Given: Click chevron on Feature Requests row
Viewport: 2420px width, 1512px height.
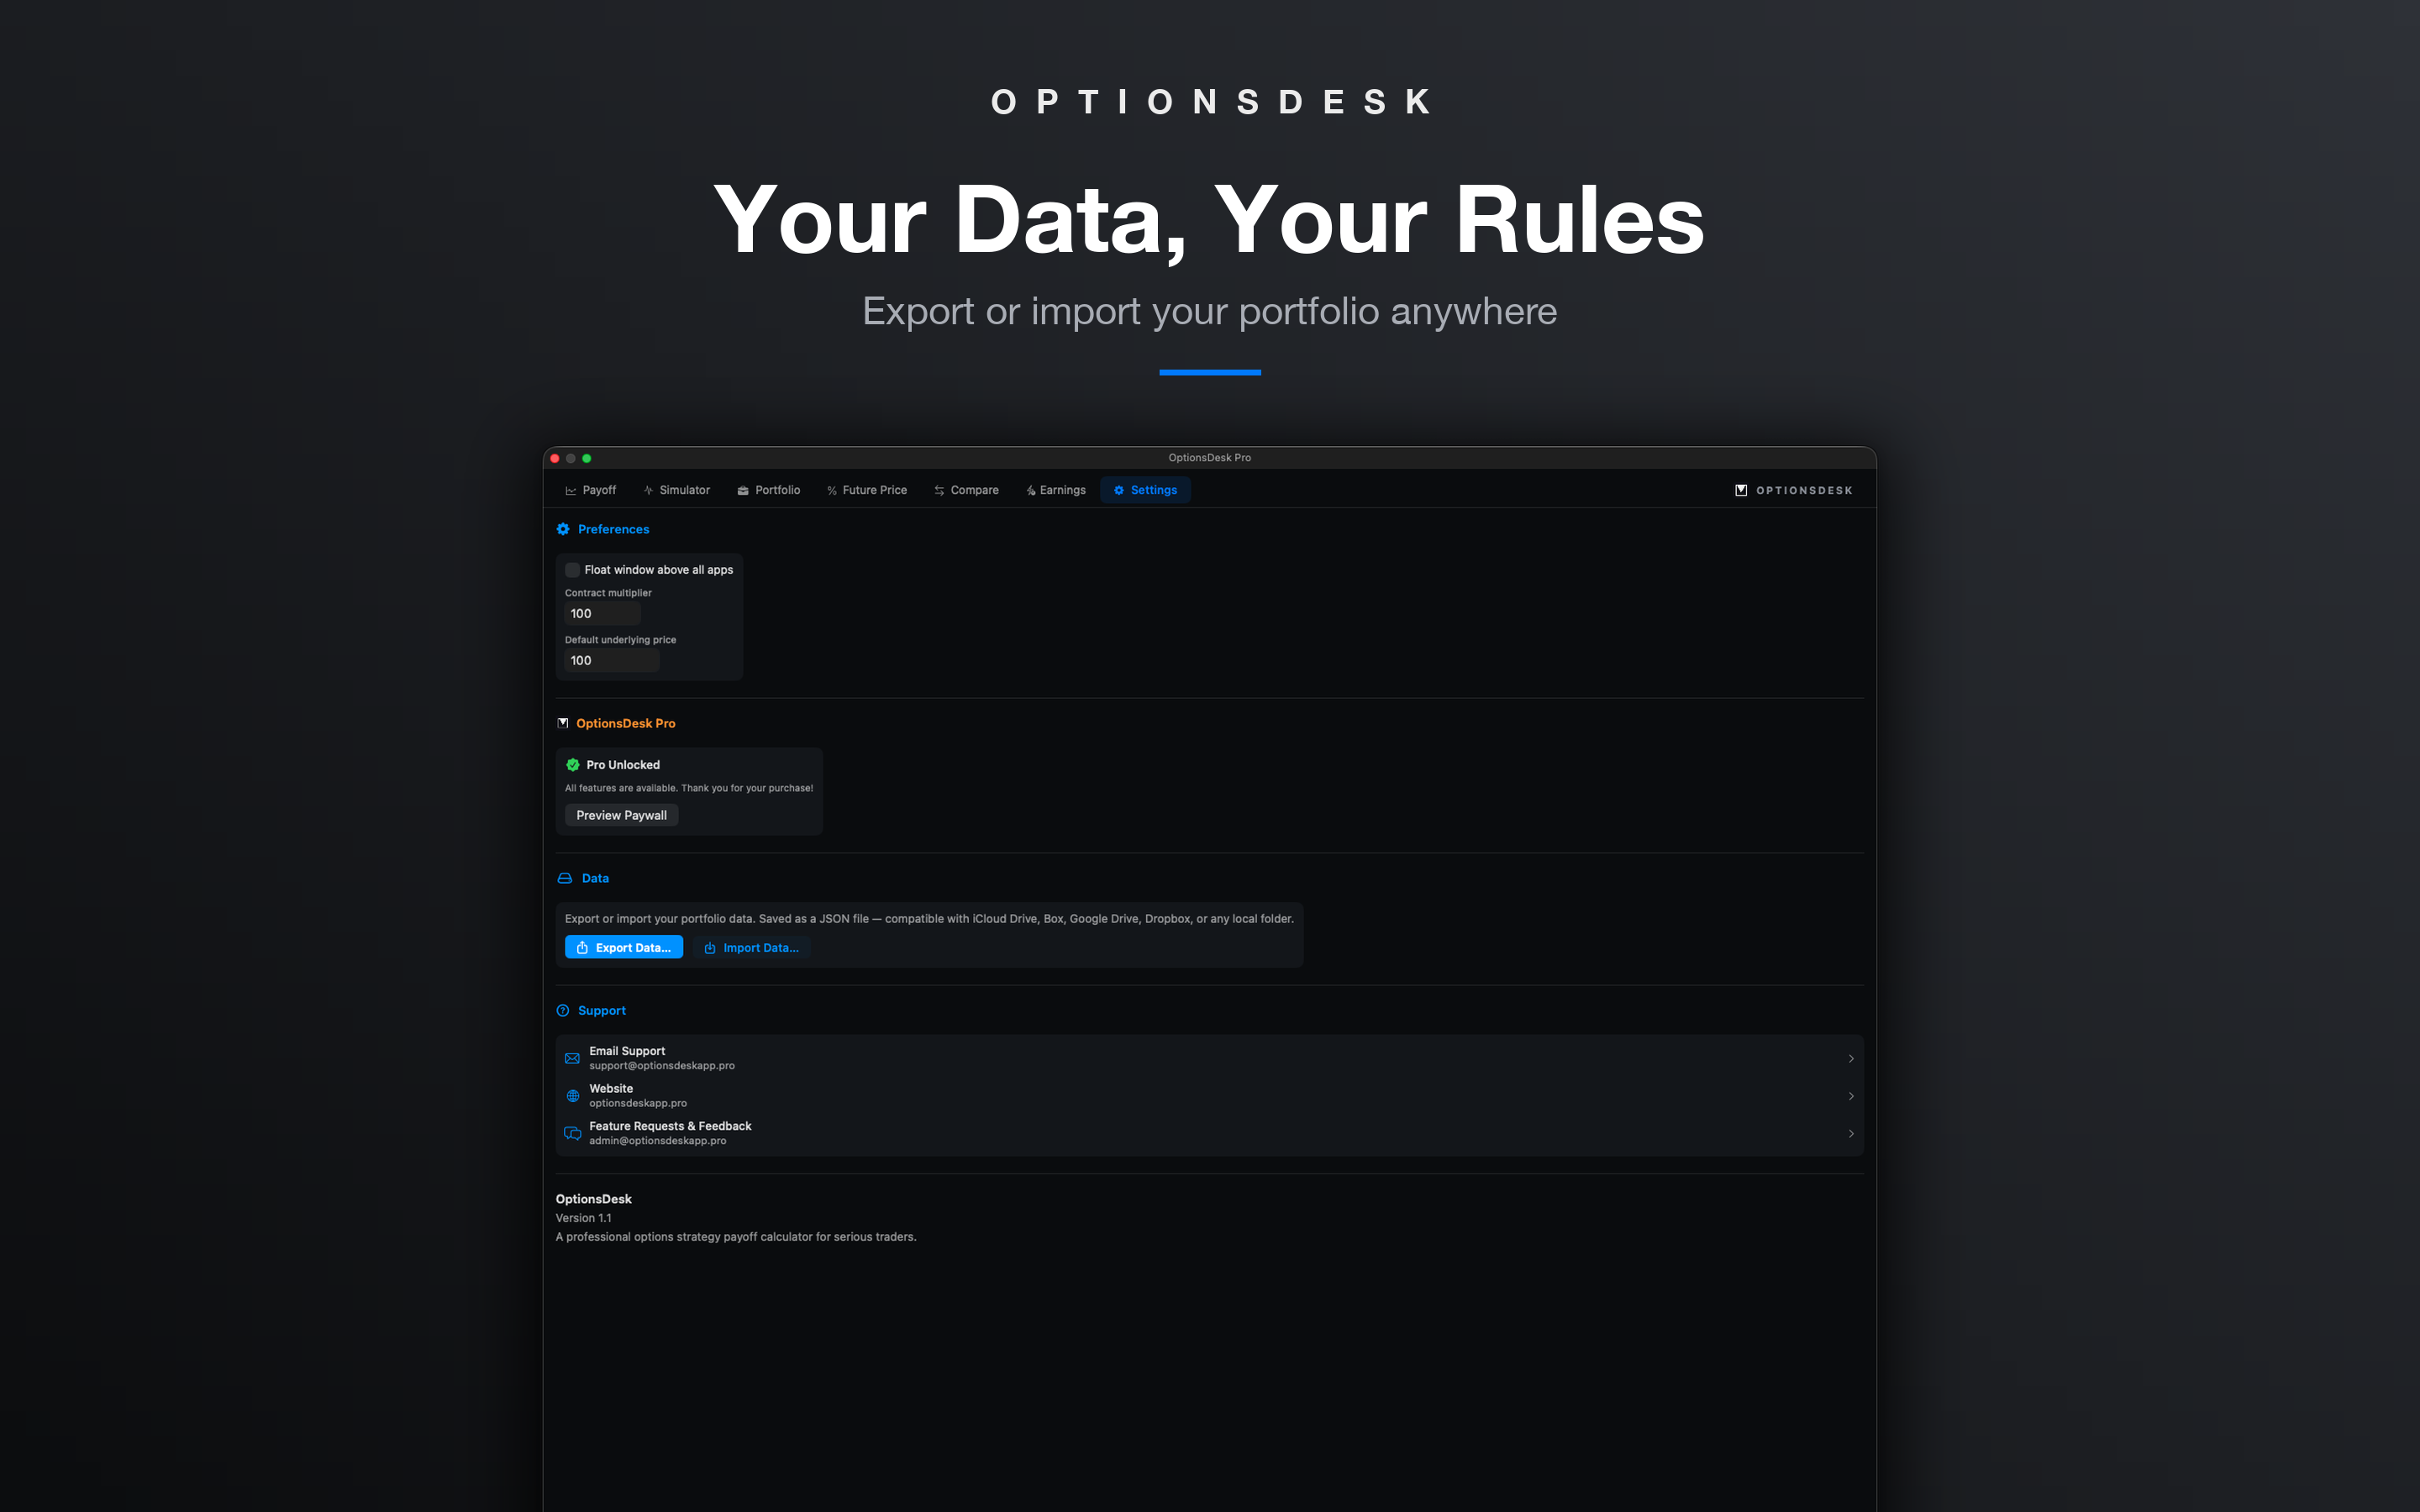Looking at the screenshot, I should 1851,1133.
